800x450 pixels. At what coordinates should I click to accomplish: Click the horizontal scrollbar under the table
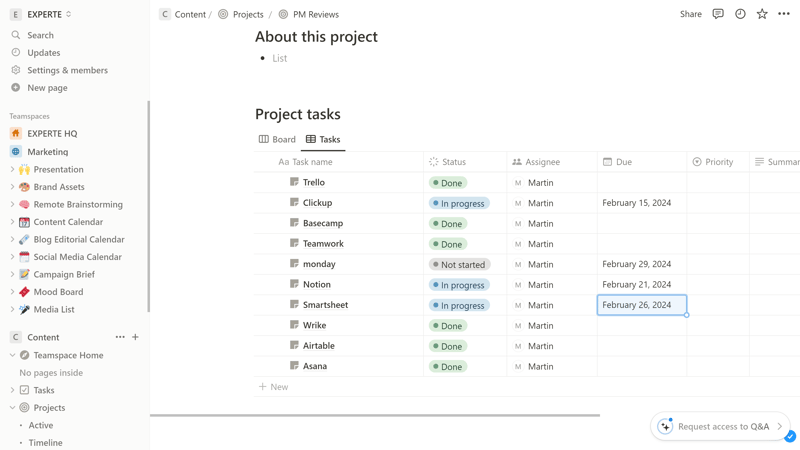click(x=375, y=415)
